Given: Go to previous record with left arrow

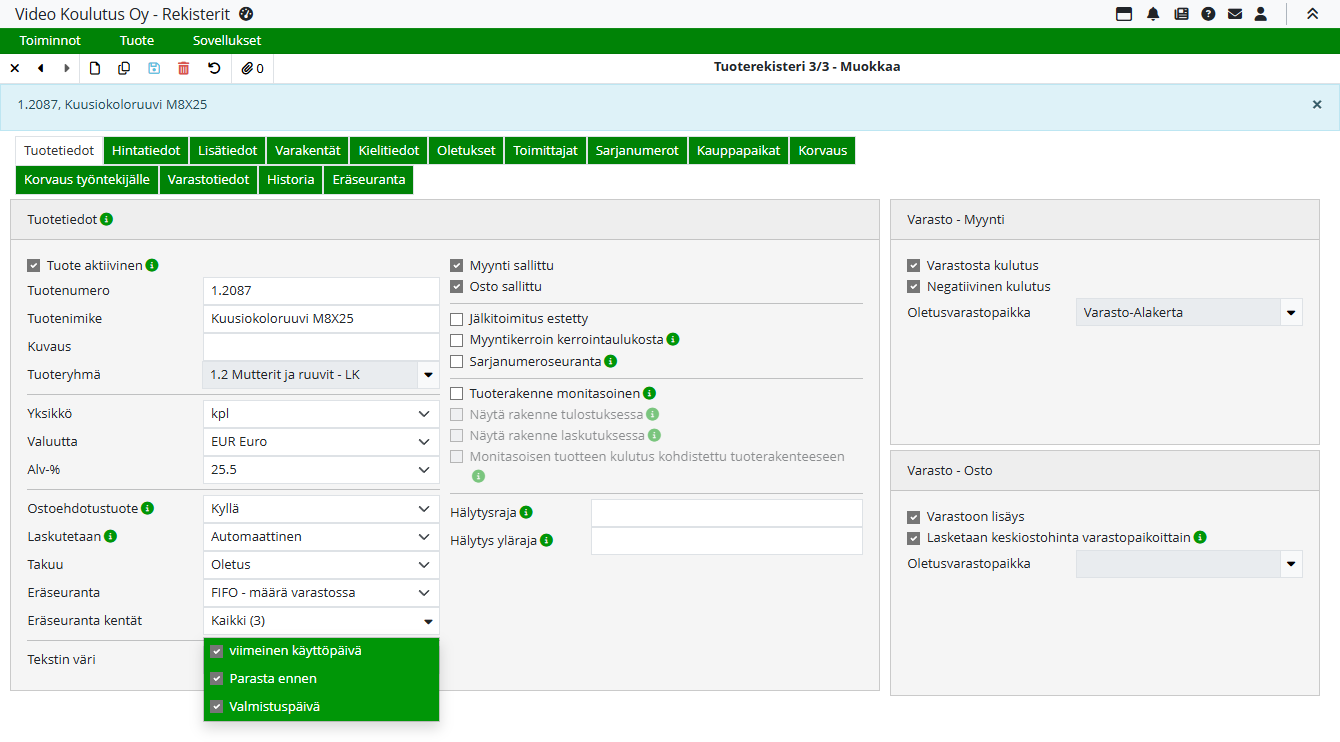Looking at the screenshot, I should pyautogui.click(x=41, y=68).
